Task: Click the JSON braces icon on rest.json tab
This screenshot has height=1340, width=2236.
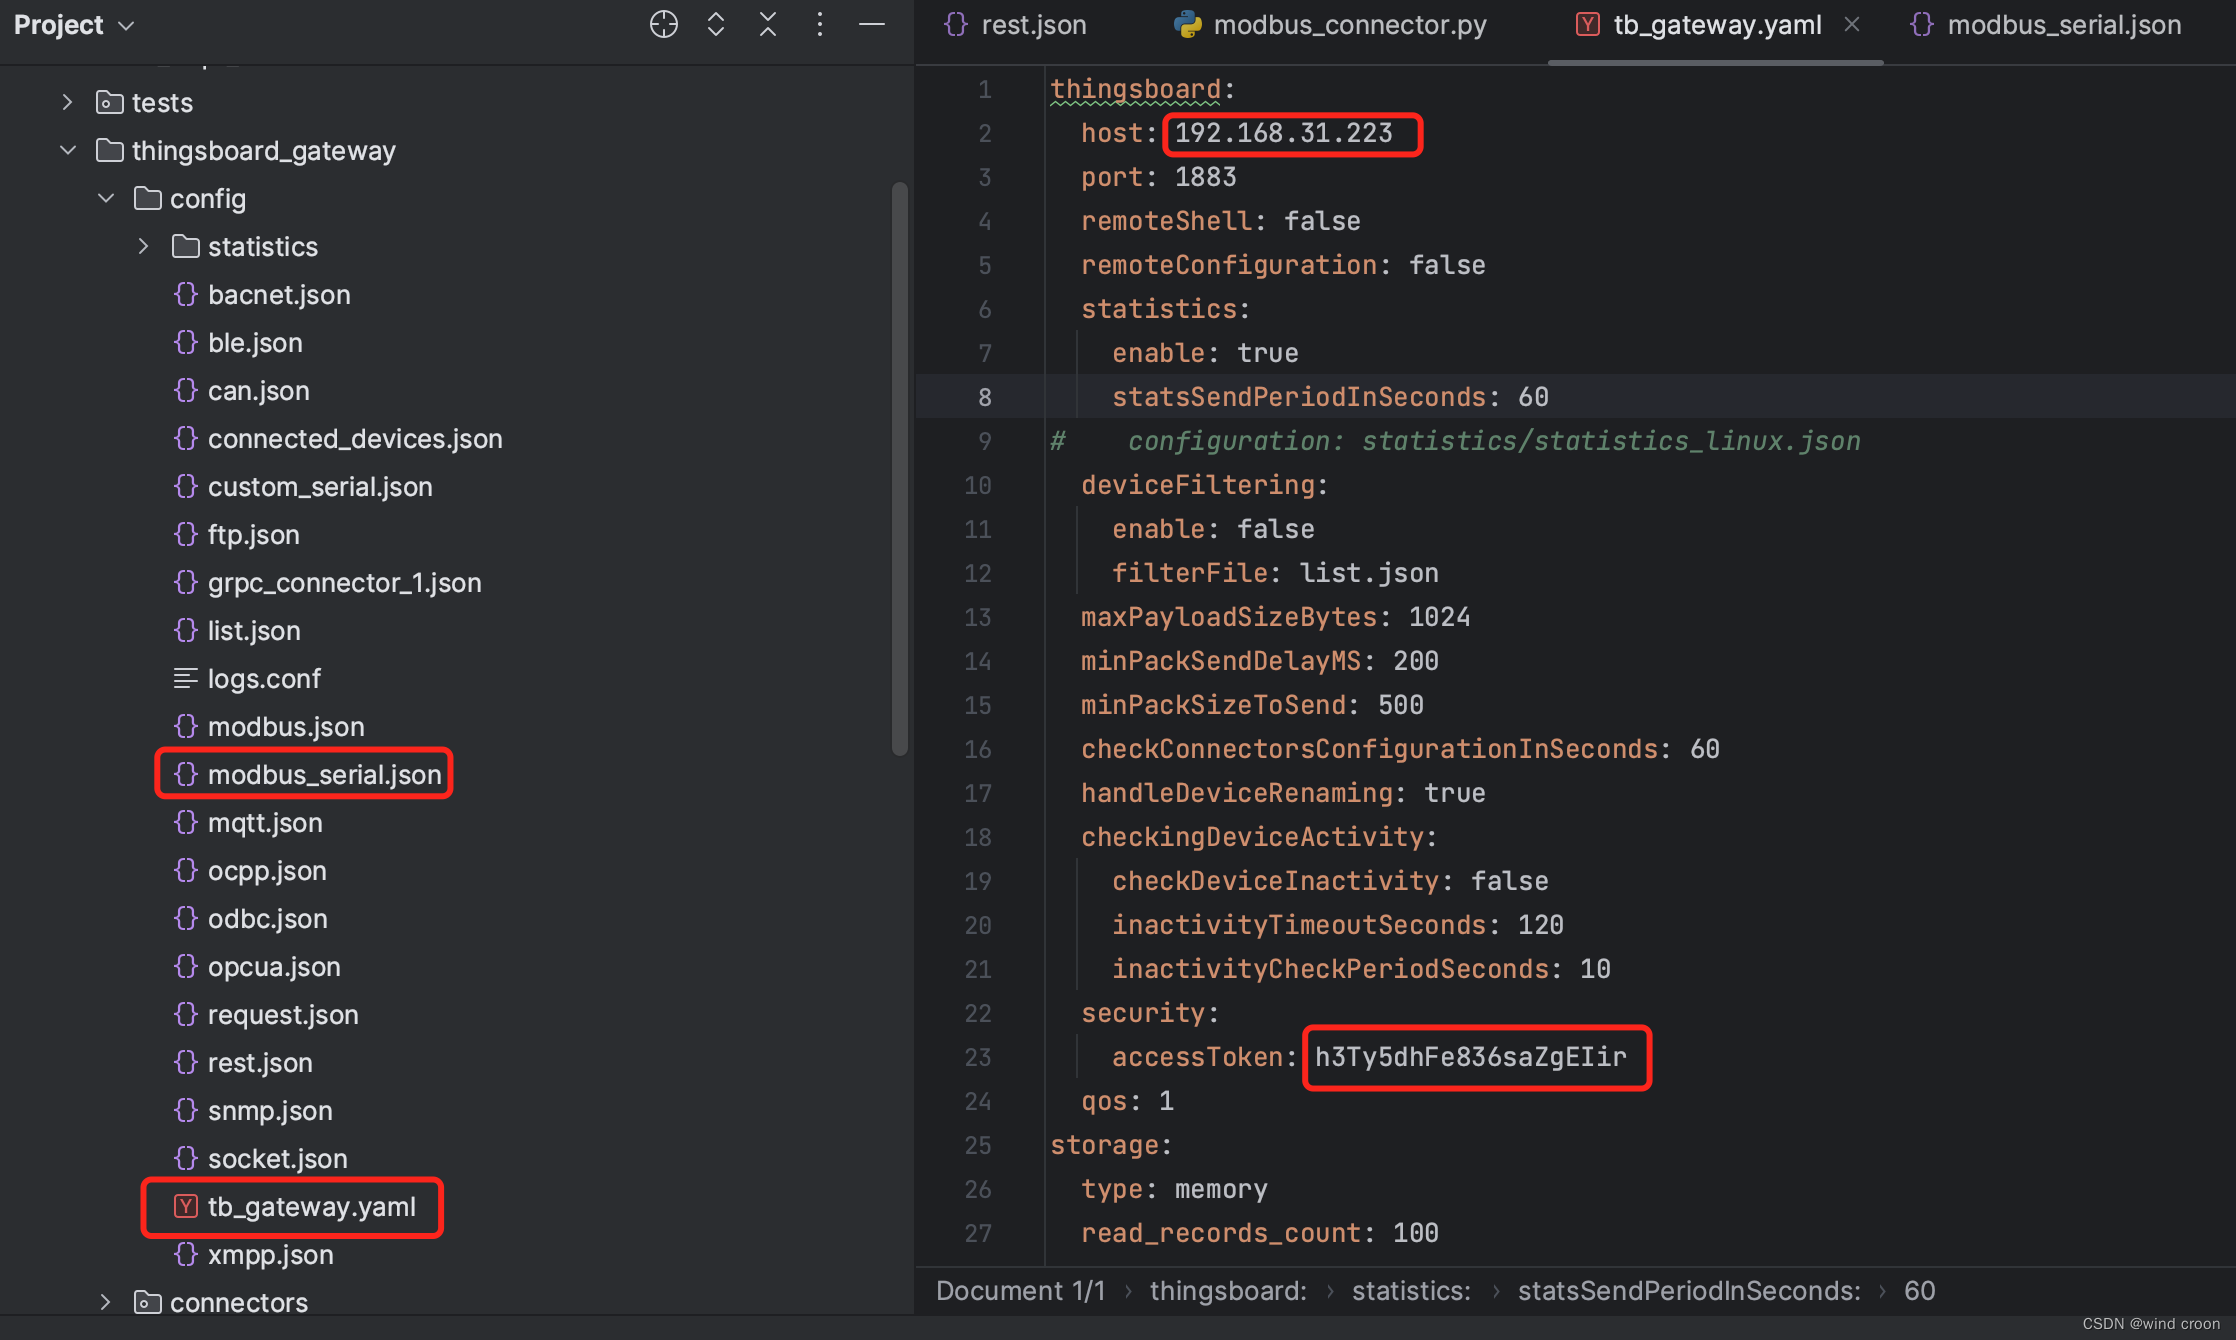Action: pyautogui.click(x=956, y=24)
